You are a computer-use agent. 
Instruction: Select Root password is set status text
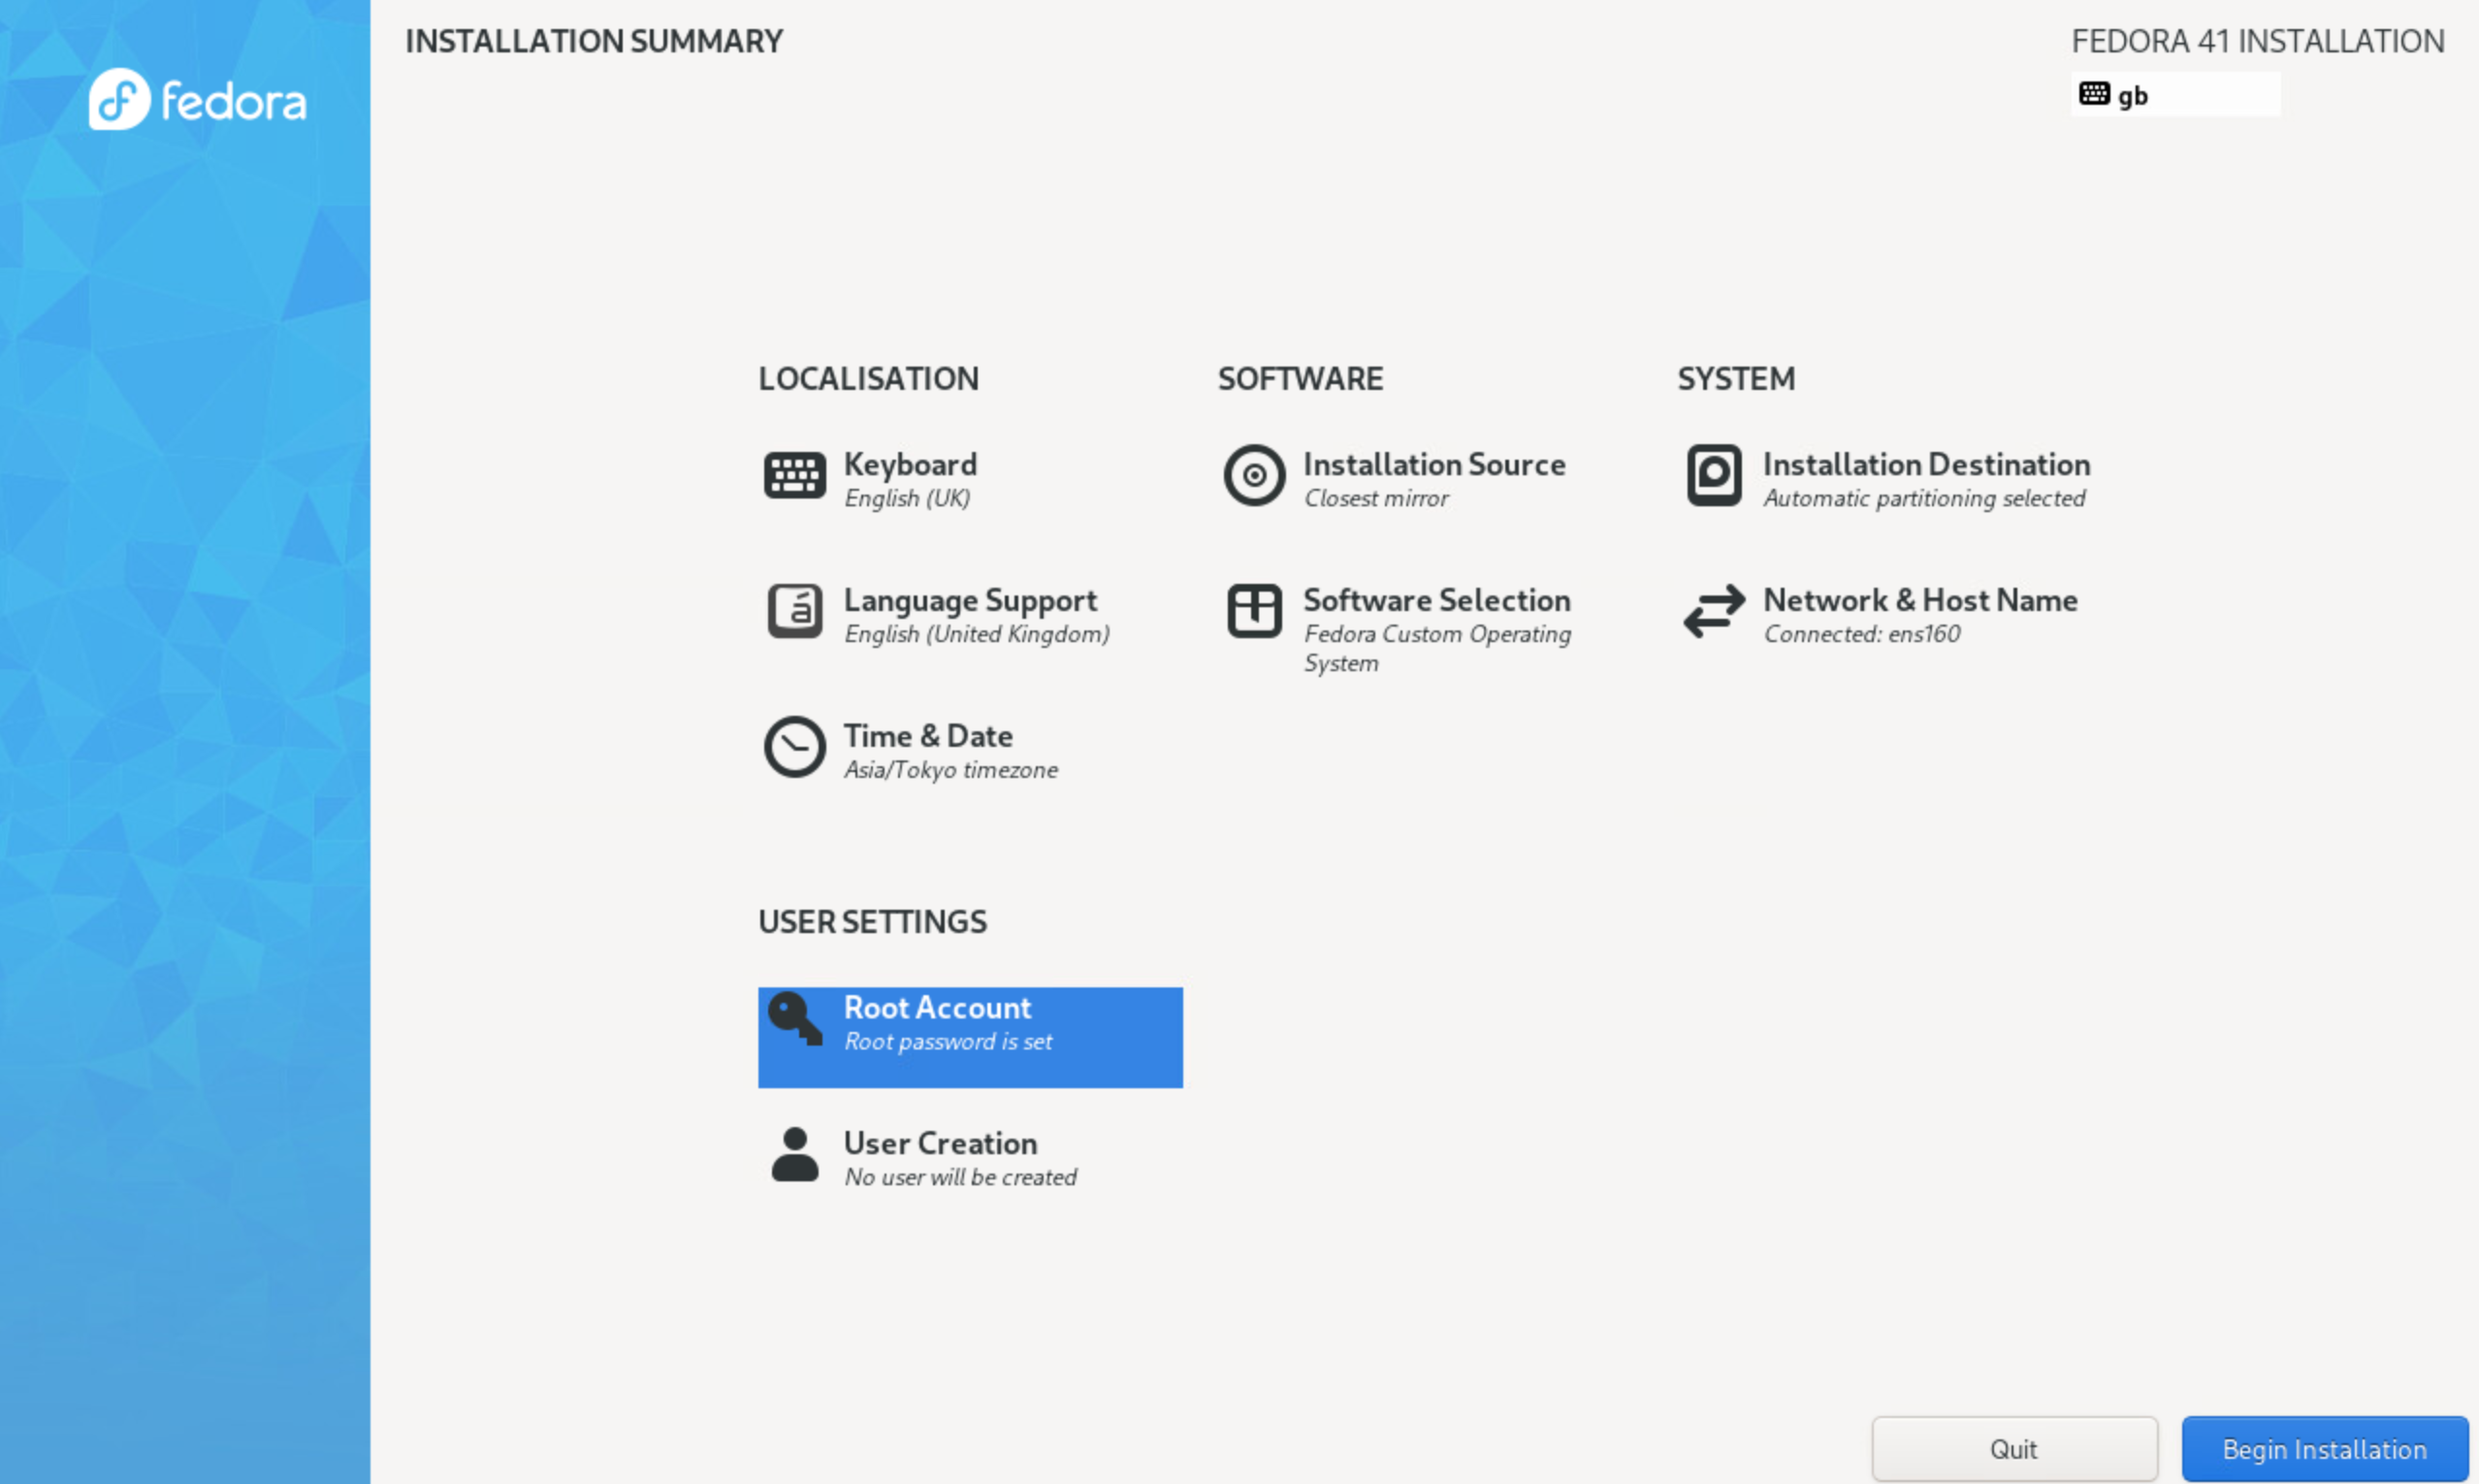click(948, 1042)
